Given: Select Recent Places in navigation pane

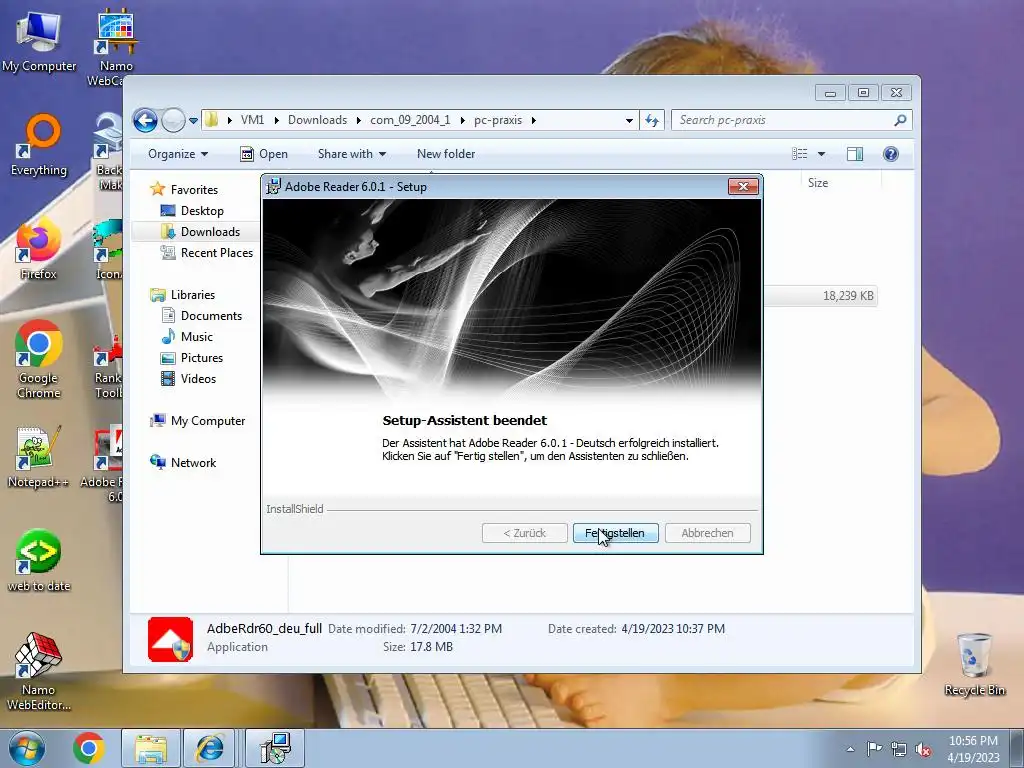Looking at the screenshot, I should point(216,253).
